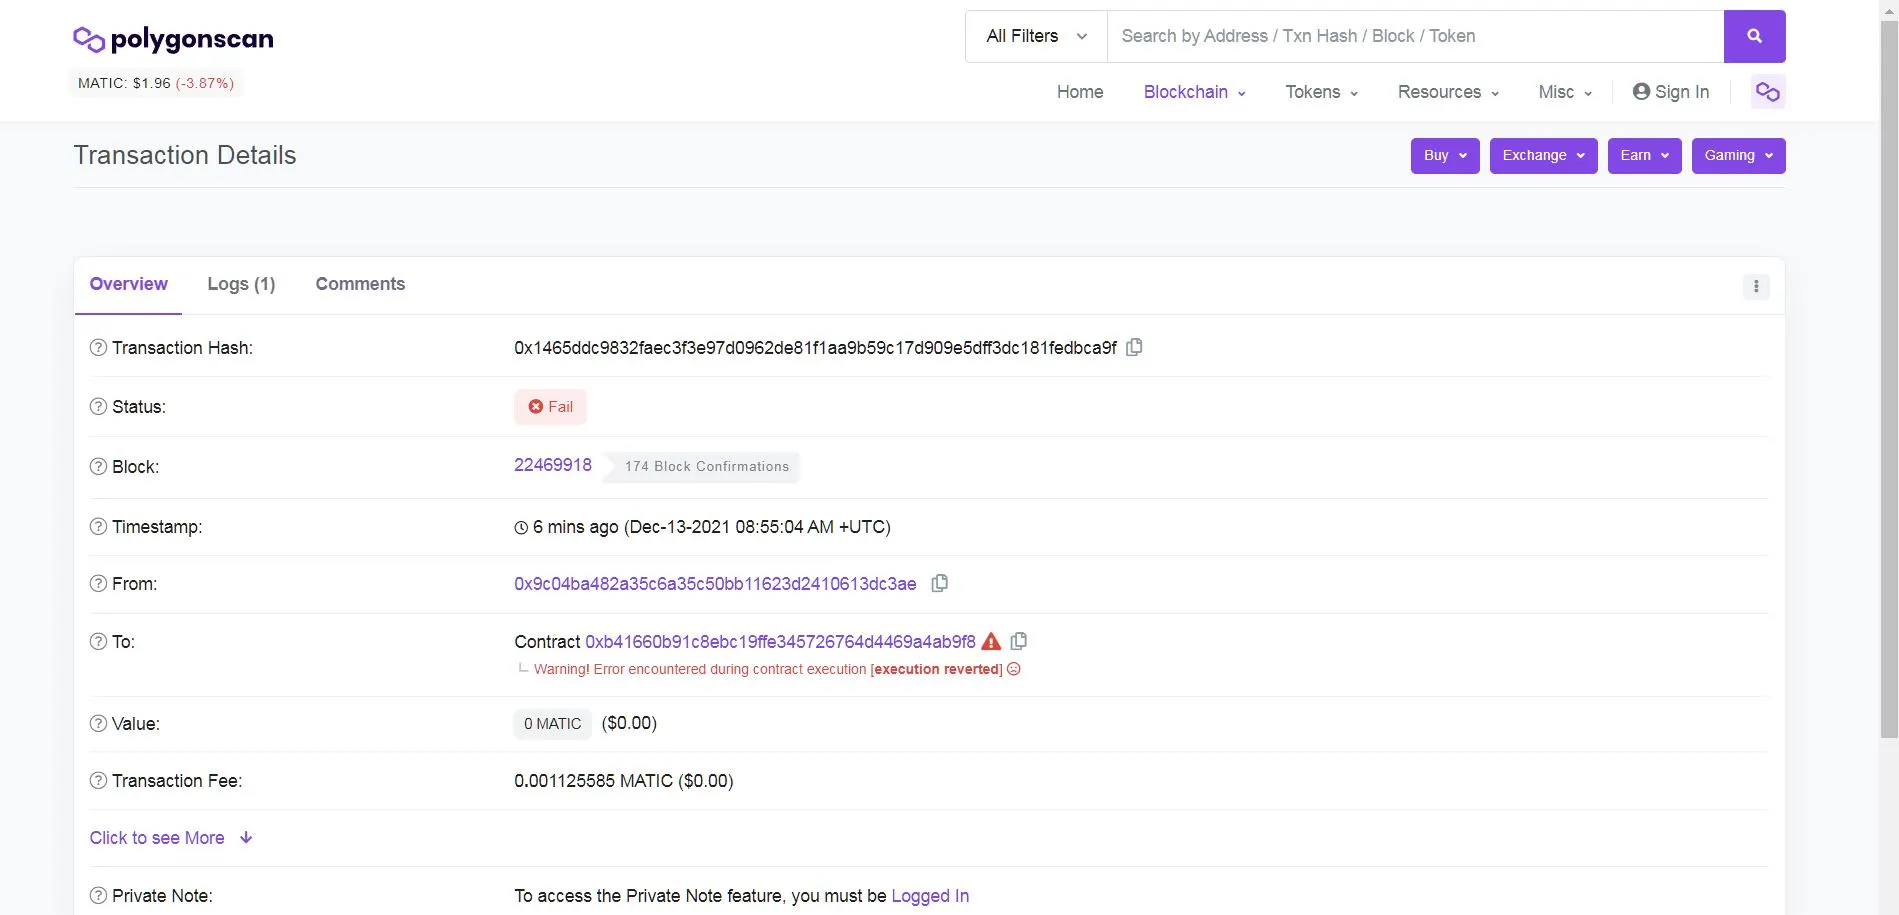Copy the To contract address using its copy icon
This screenshot has width=1899, height=915.
[1019, 641]
